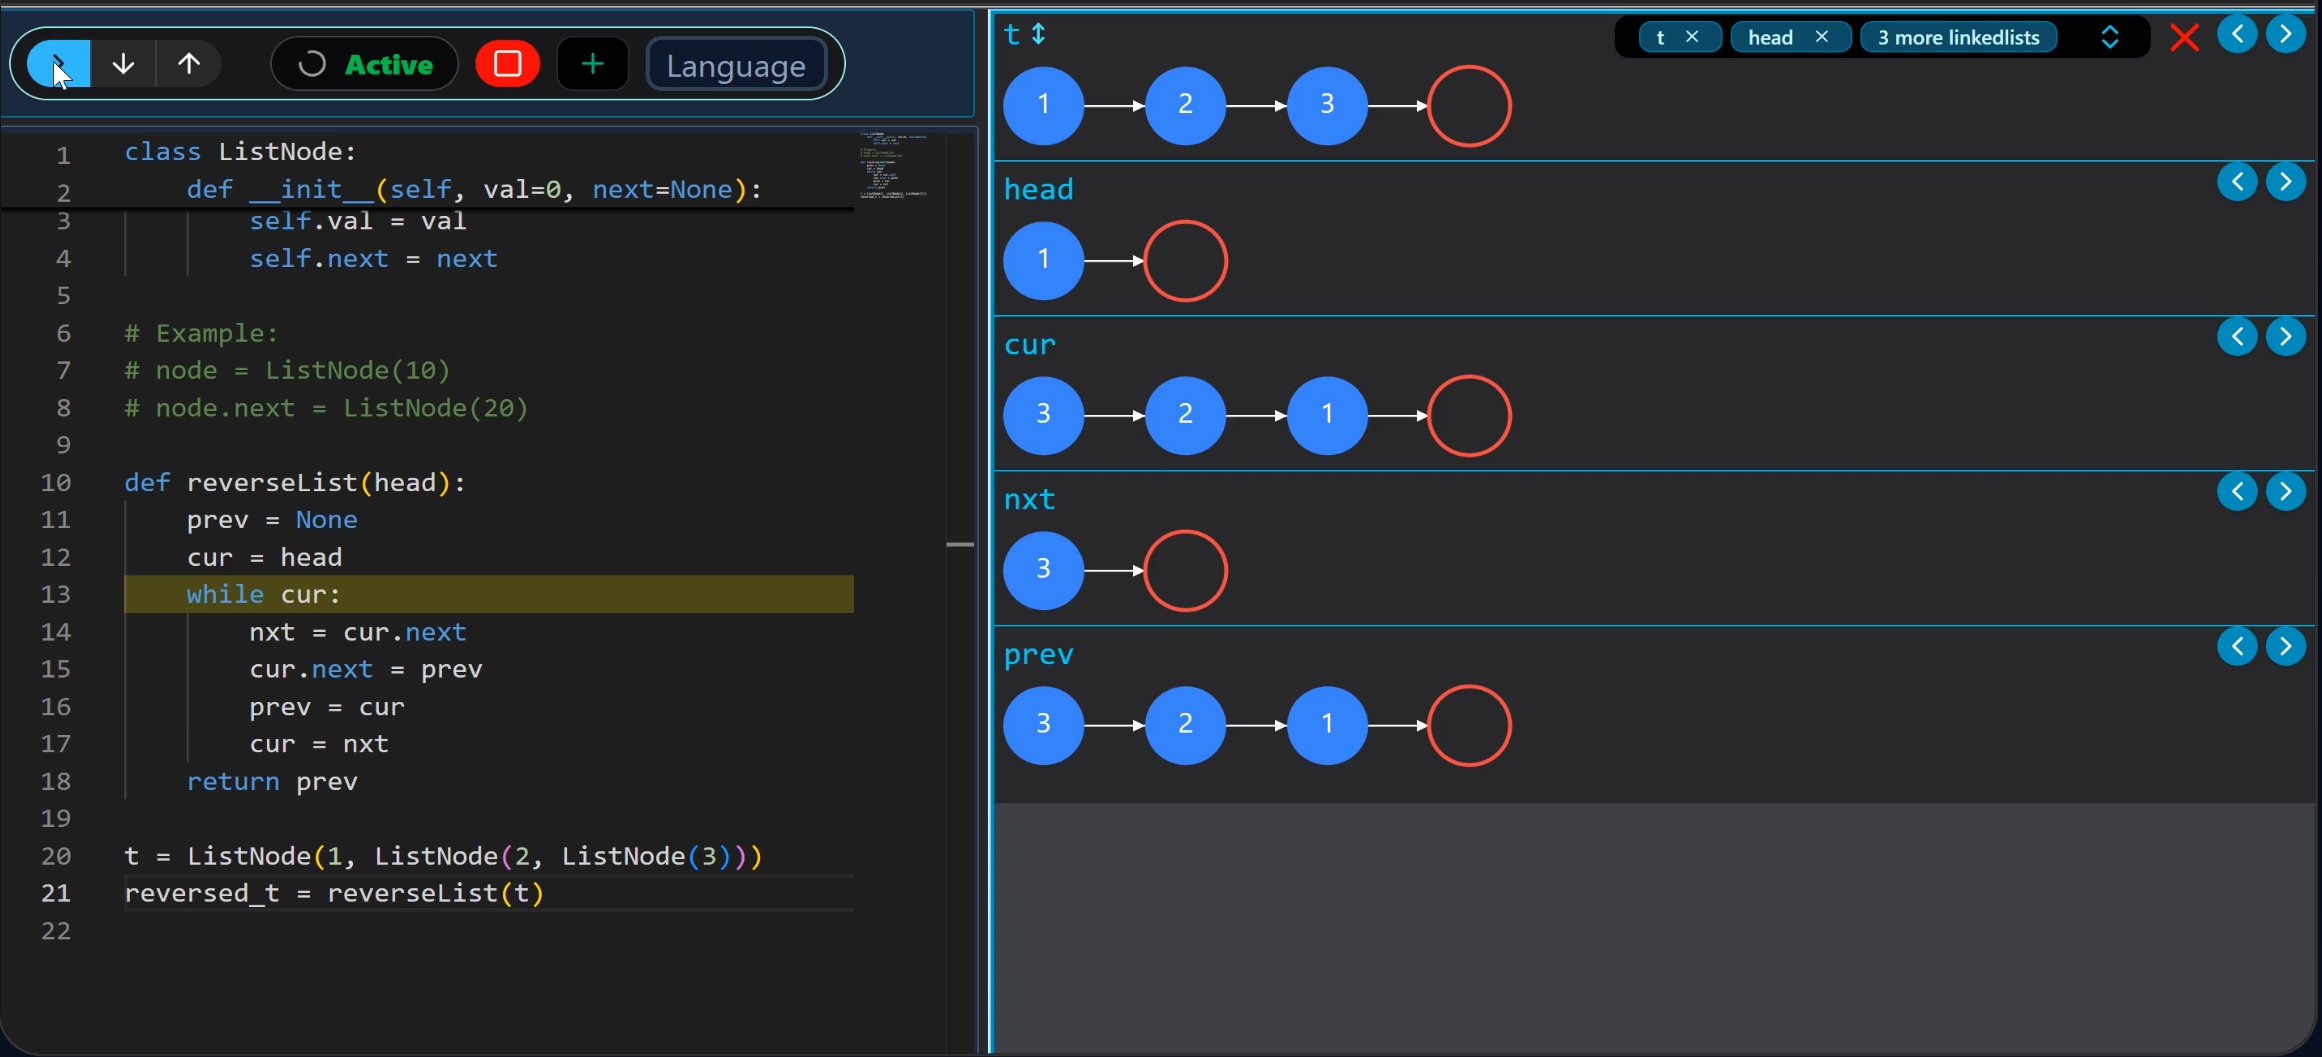Click the sort arrows icon next to the t label
The image size is (2322, 1057).
(1038, 33)
